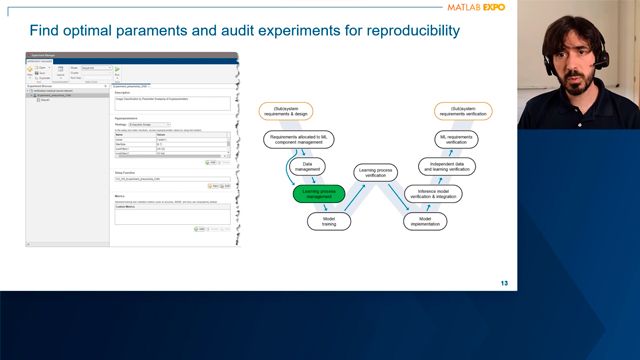Click inside the Description text box
640x360 pixels.
pyautogui.click(x=172, y=103)
